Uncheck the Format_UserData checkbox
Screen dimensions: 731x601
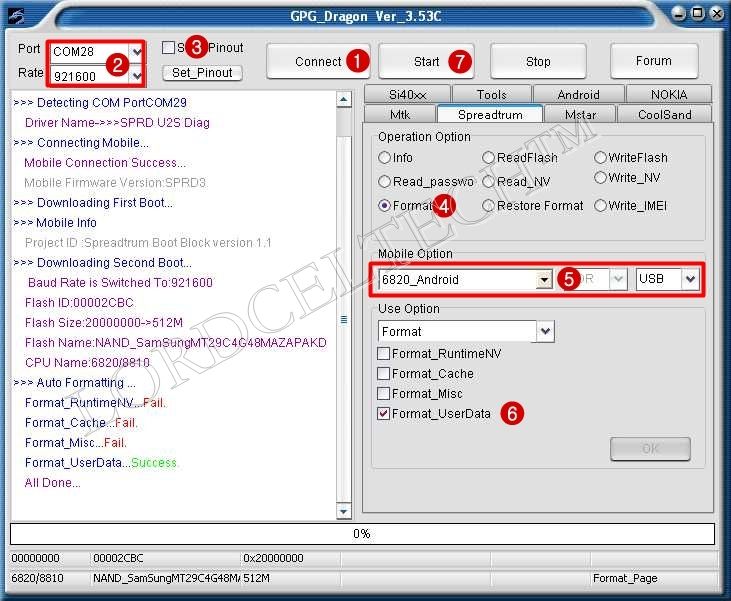(384, 414)
